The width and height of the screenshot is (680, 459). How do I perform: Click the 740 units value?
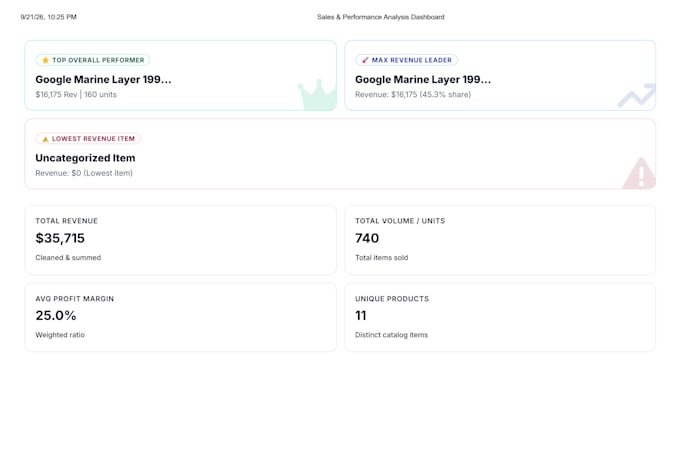(x=367, y=238)
